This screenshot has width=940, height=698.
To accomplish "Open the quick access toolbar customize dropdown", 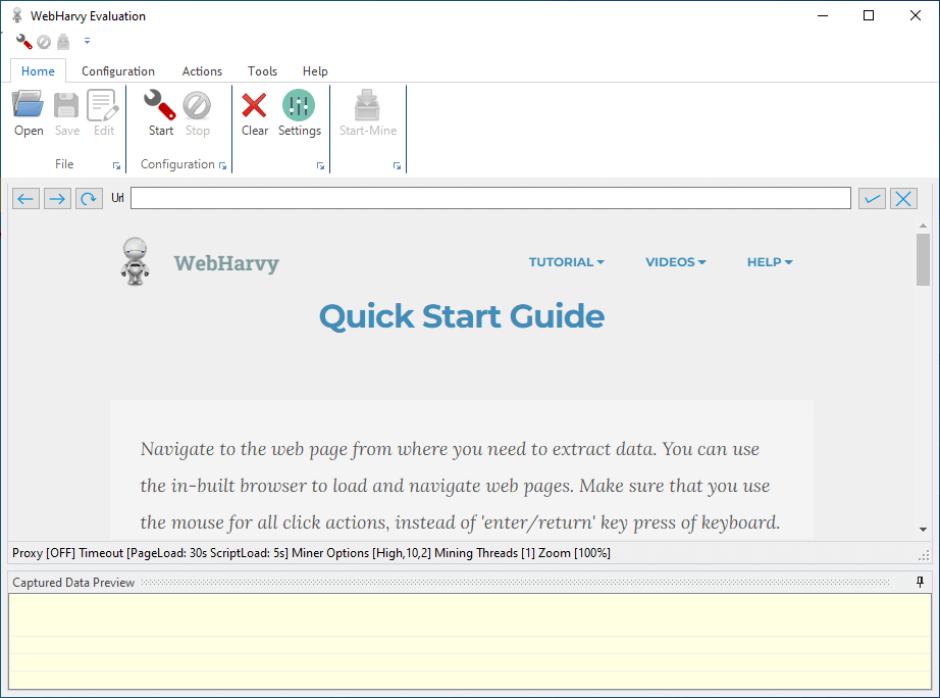I will (88, 41).
